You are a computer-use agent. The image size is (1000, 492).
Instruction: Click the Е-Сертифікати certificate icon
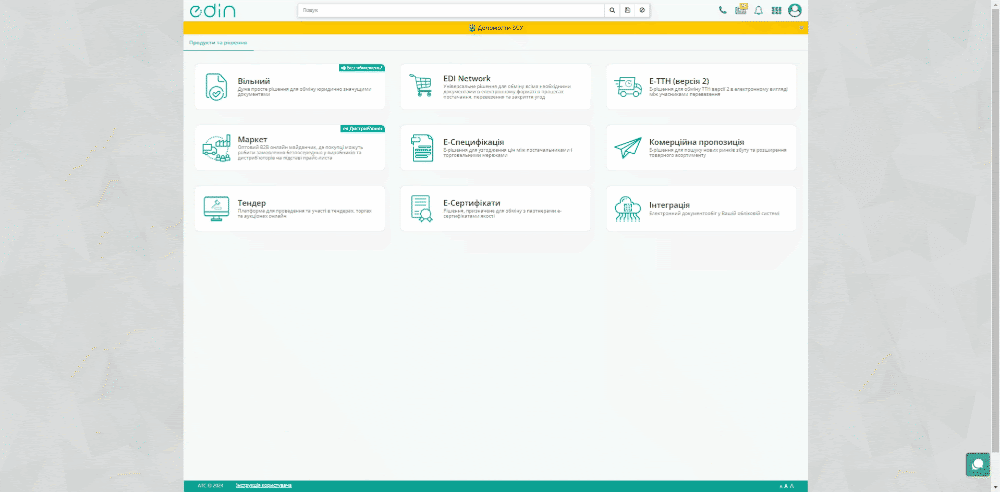pos(422,208)
